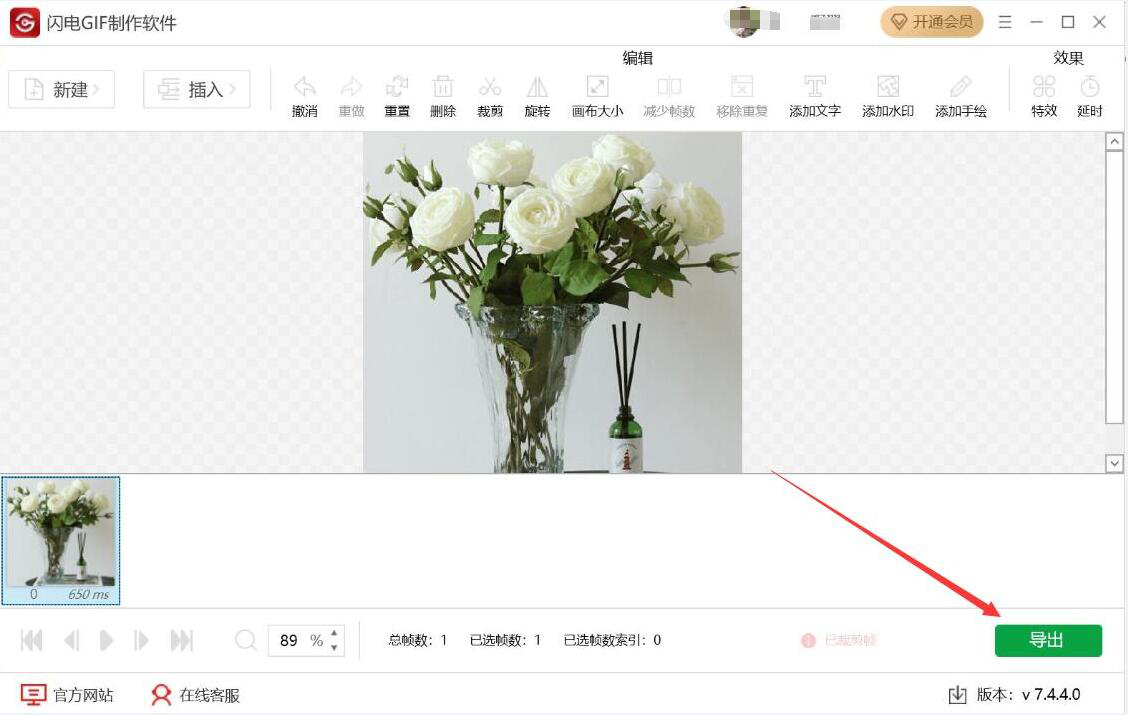Image resolution: width=1128 pixels, height=715 pixels.
Task: Click the version text v 7.4.4.0
Action: point(1051,695)
